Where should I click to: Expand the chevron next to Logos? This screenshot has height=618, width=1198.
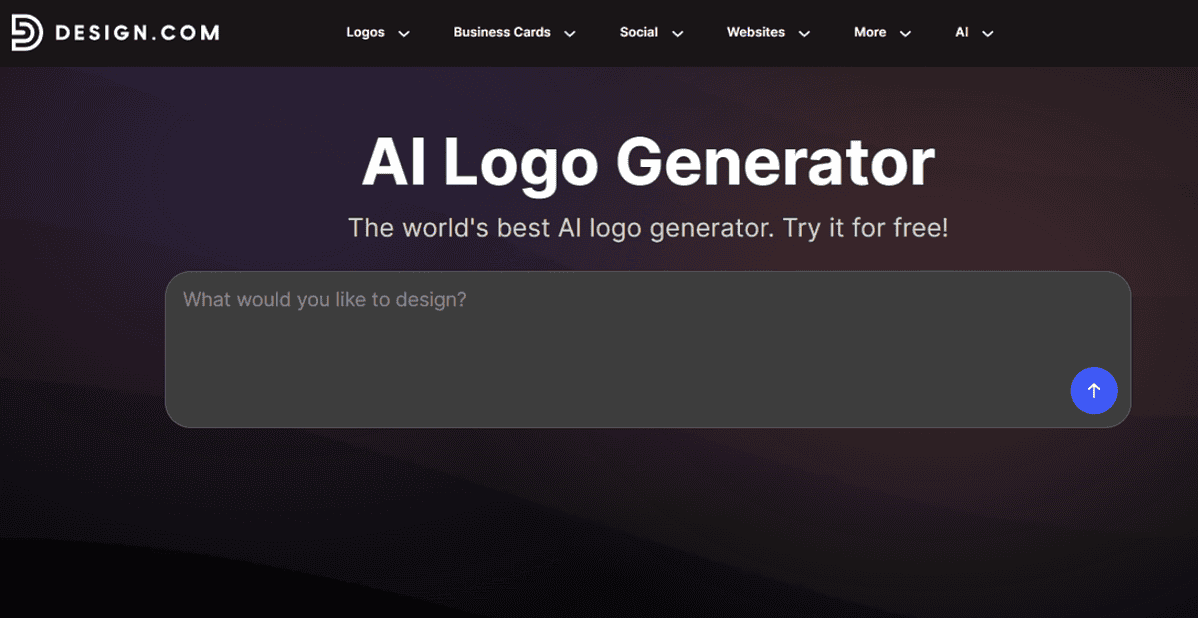pos(404,34)
